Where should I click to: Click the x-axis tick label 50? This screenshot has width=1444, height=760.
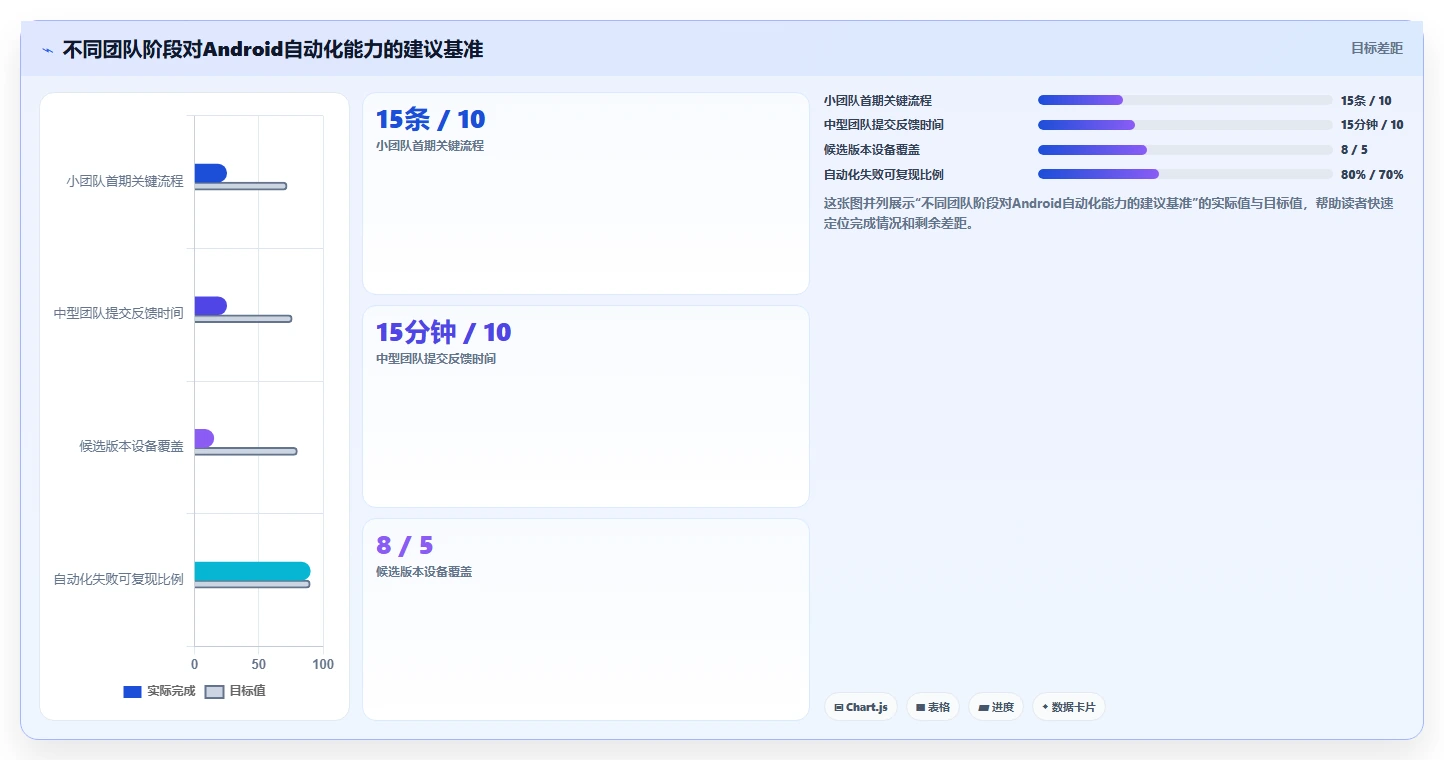coord(259,664)
